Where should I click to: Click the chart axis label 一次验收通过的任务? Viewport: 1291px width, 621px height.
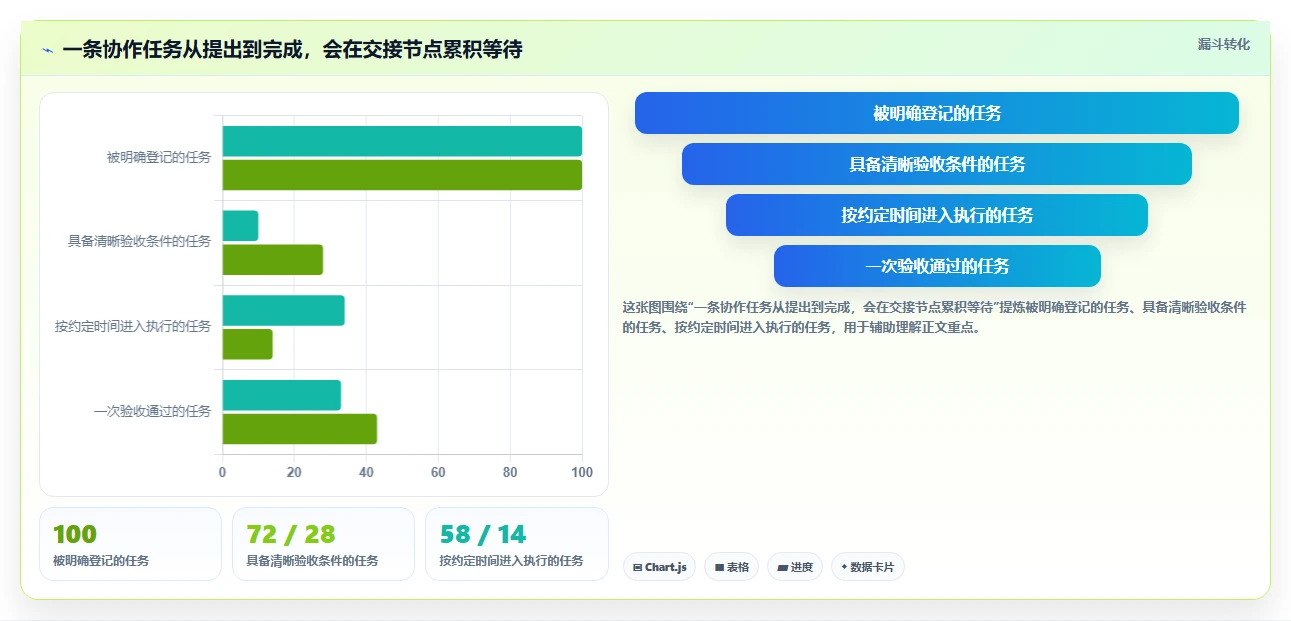tap(152, 411)
